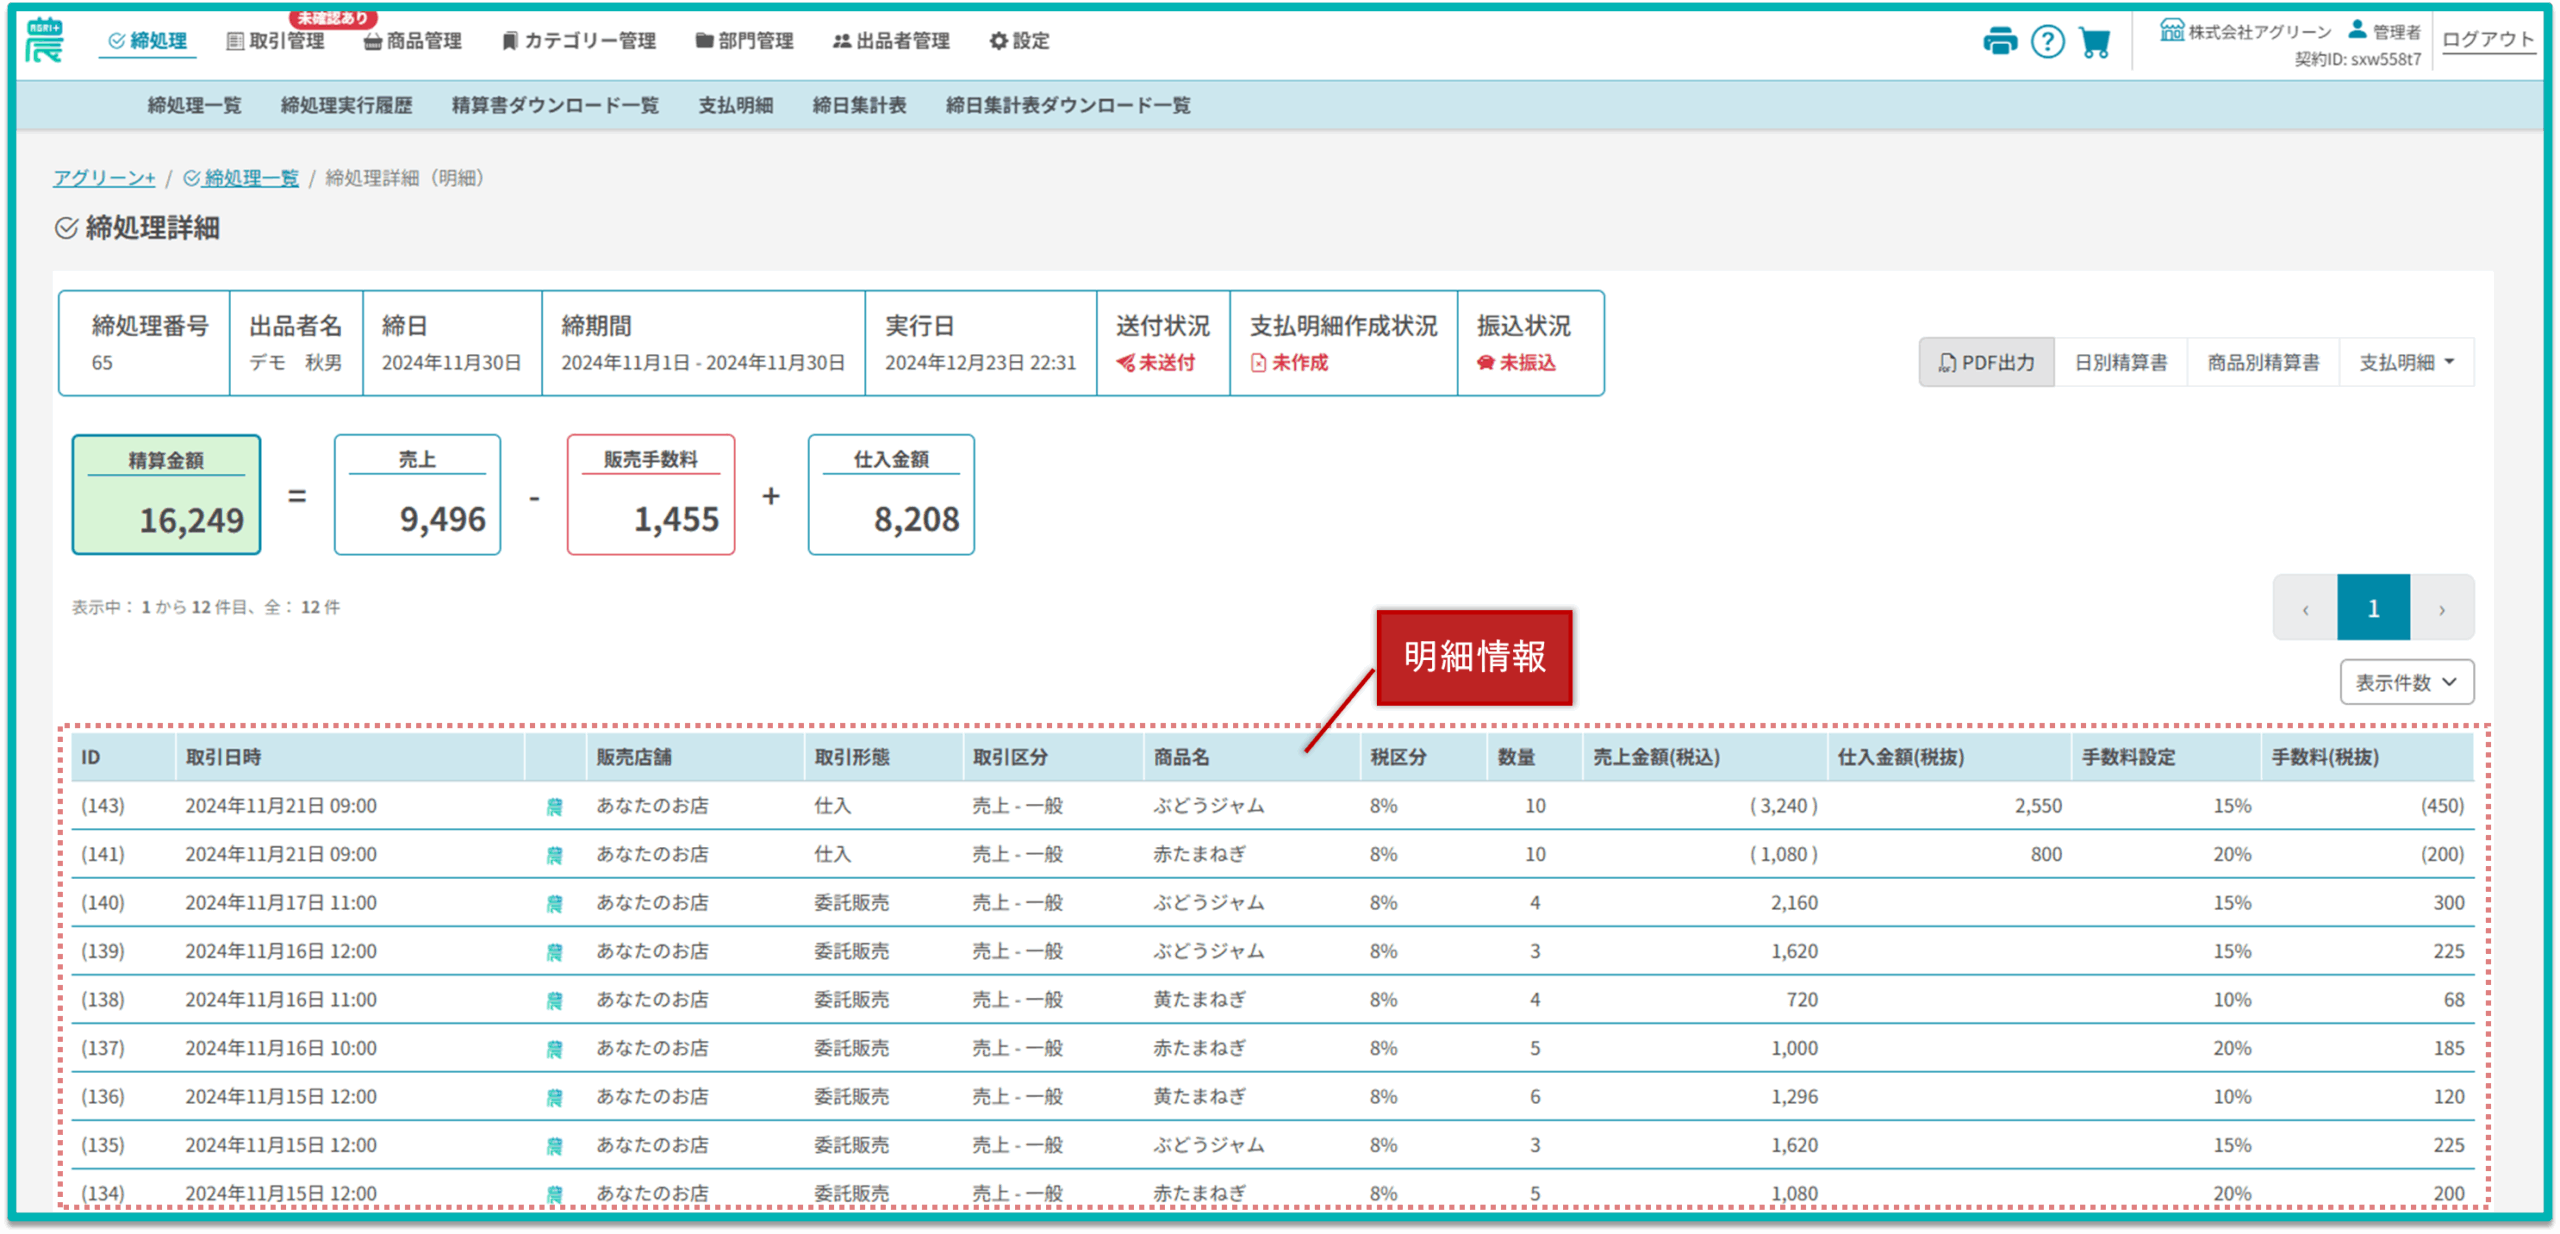Open the 取引管理 main menu
This screenshot has height=1234, width=2560.
pyautogui.click(x=276, y=41)
